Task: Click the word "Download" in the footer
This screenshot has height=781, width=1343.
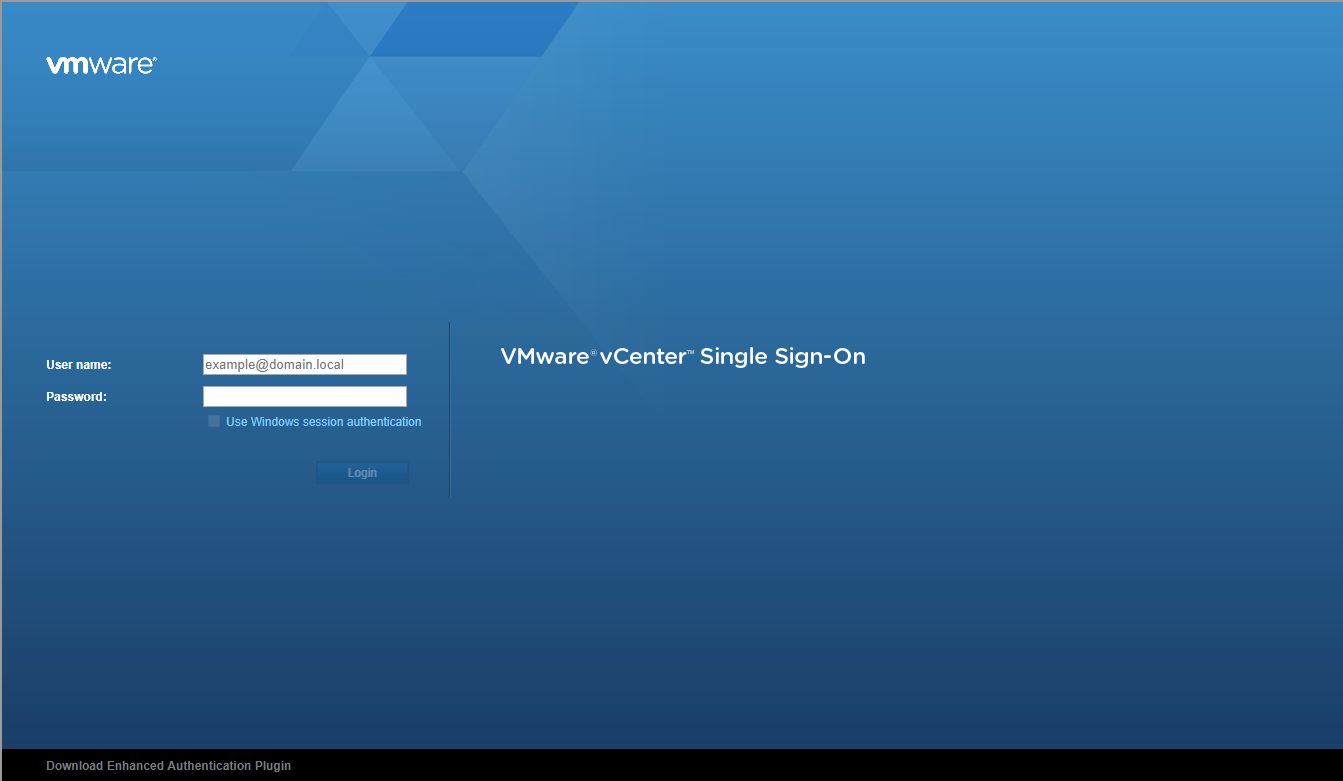Action: (x=74, y=766)
